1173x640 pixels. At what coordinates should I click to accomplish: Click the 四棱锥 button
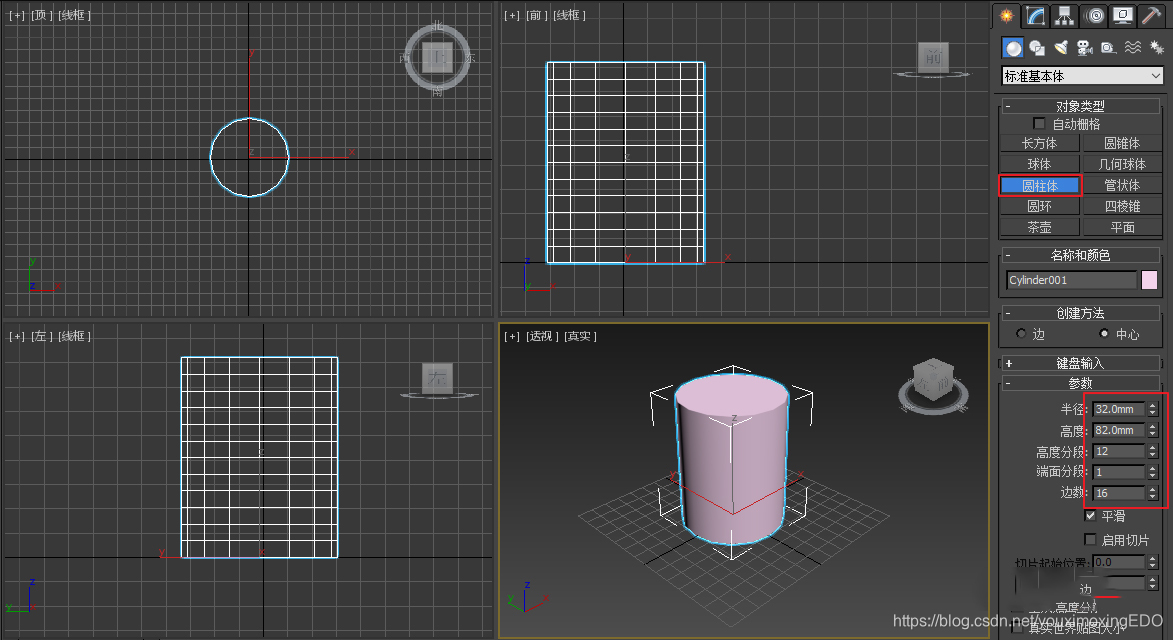(x=1121, y=206)
